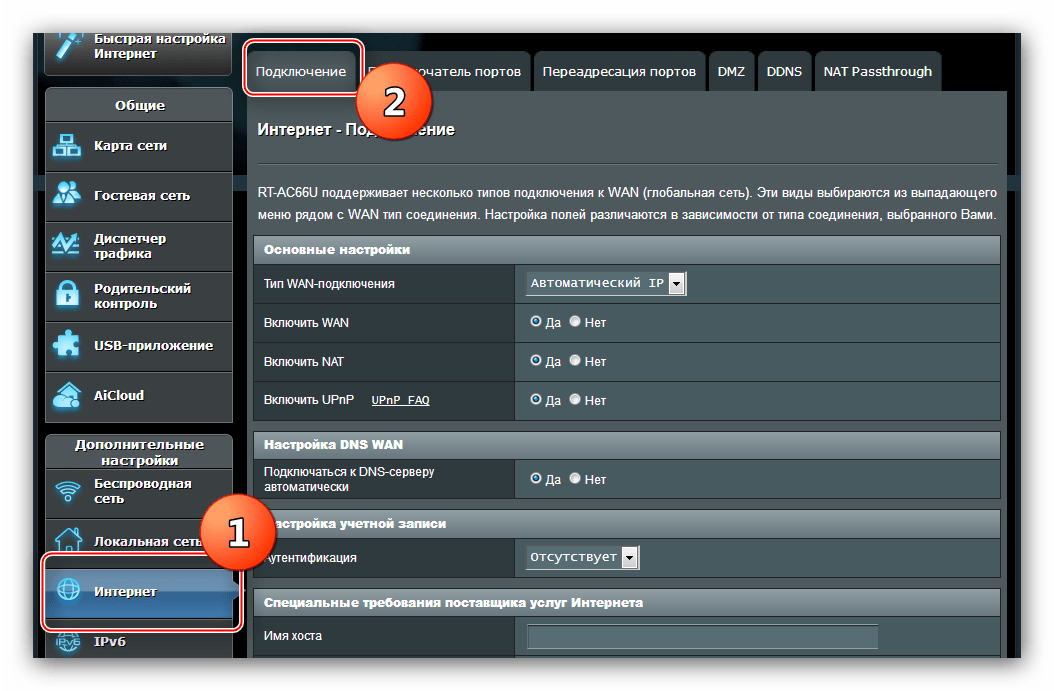Click the Интернет globe icon
The width and height of the screenshot is (1054, 691).
[69, 590]
